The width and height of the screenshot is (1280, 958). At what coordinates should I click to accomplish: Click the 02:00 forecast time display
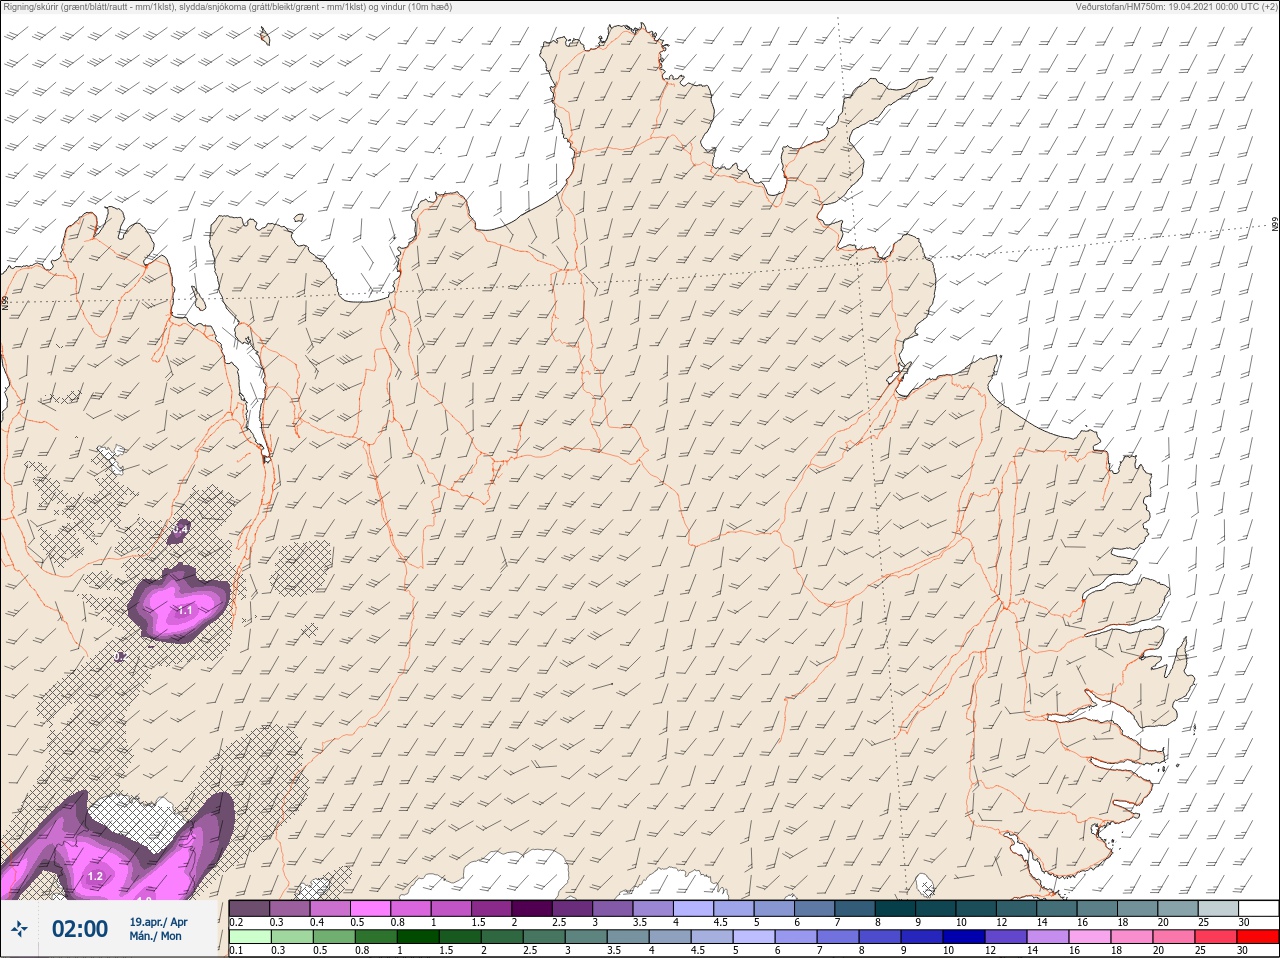(x=80, y=929)
